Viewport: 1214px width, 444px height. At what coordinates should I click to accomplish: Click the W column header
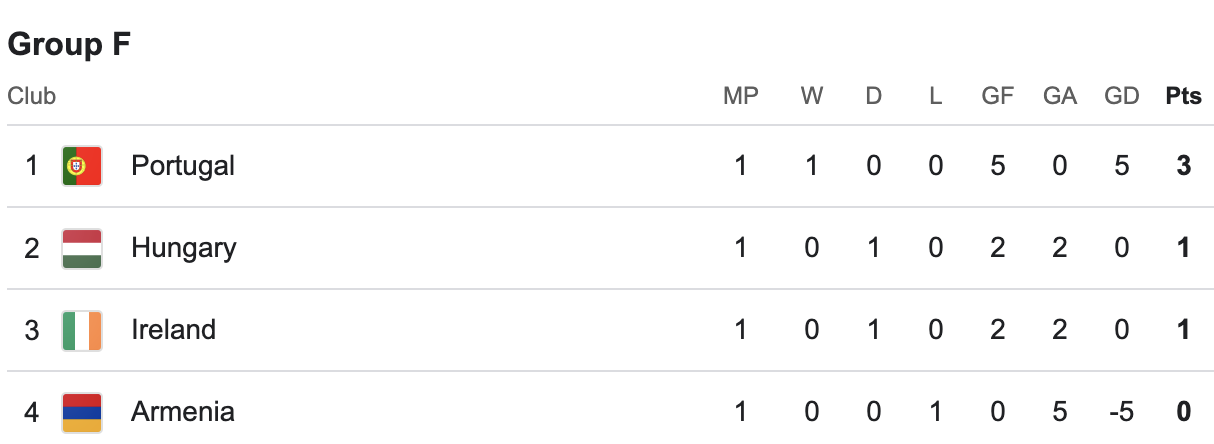coord(811,96)
